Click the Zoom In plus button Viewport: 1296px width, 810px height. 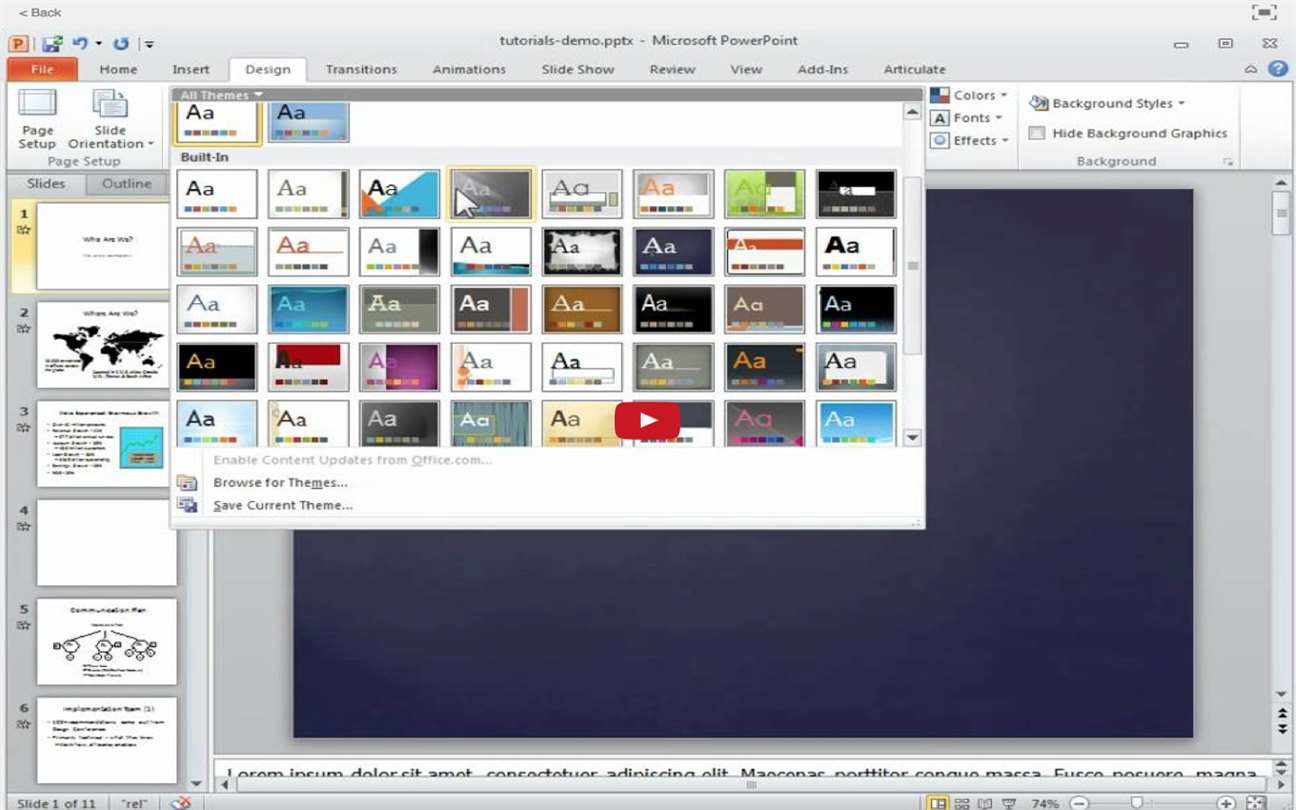tap(1227, 803)
